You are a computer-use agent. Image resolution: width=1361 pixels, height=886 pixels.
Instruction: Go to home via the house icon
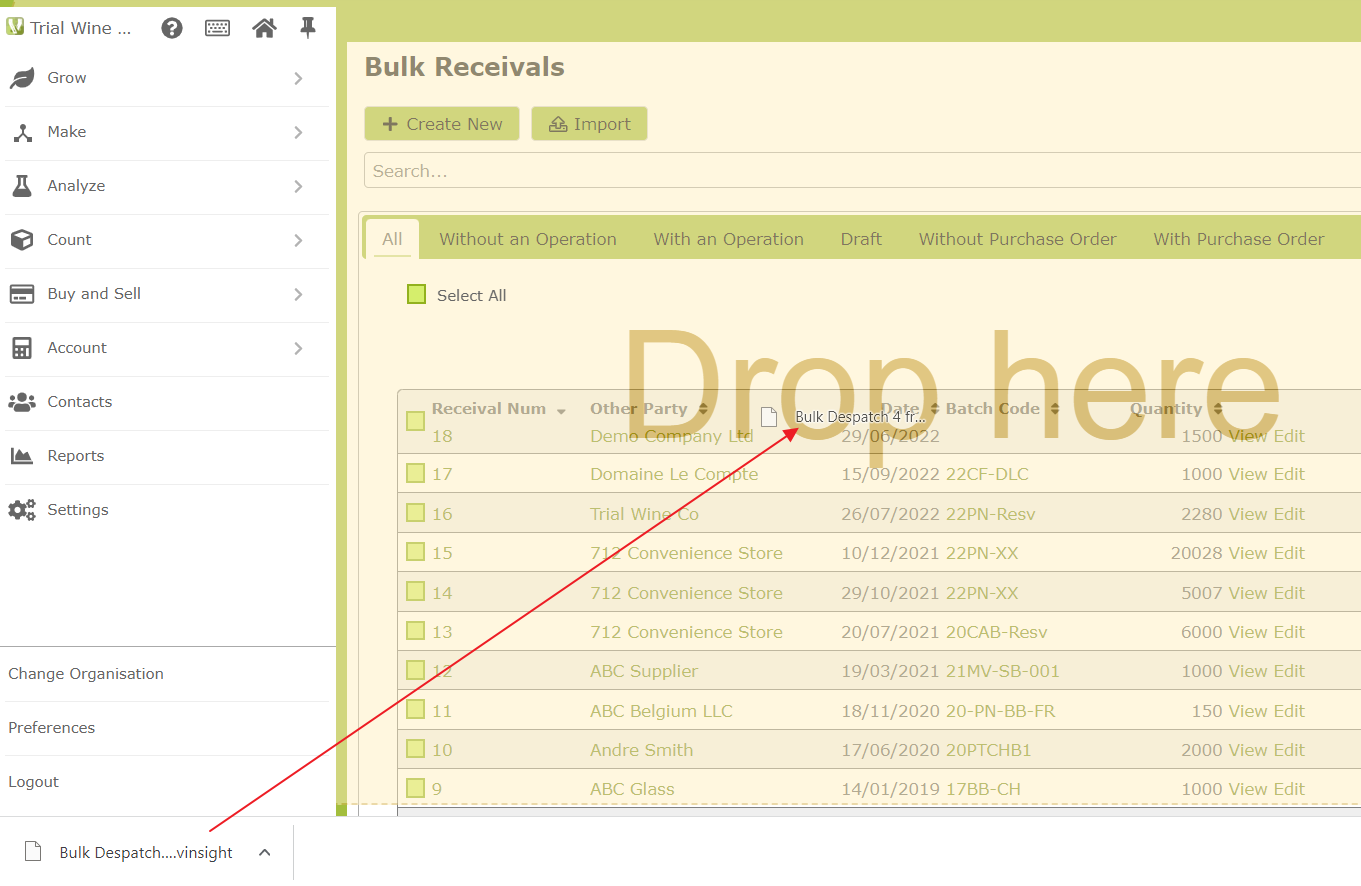click(x=263, y=28)
